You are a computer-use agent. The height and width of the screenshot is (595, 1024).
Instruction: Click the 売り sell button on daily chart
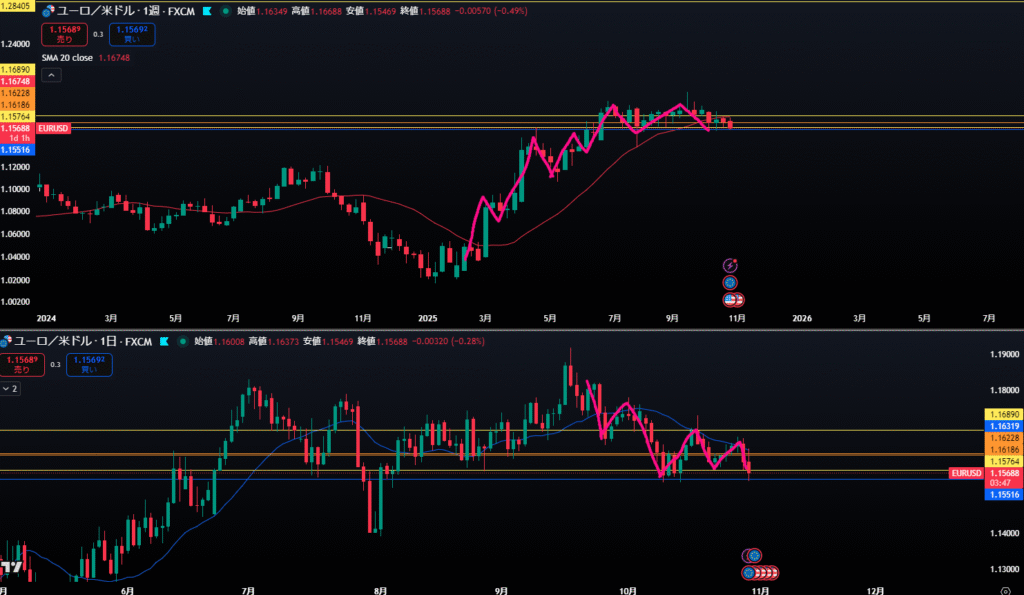point(22,364)
